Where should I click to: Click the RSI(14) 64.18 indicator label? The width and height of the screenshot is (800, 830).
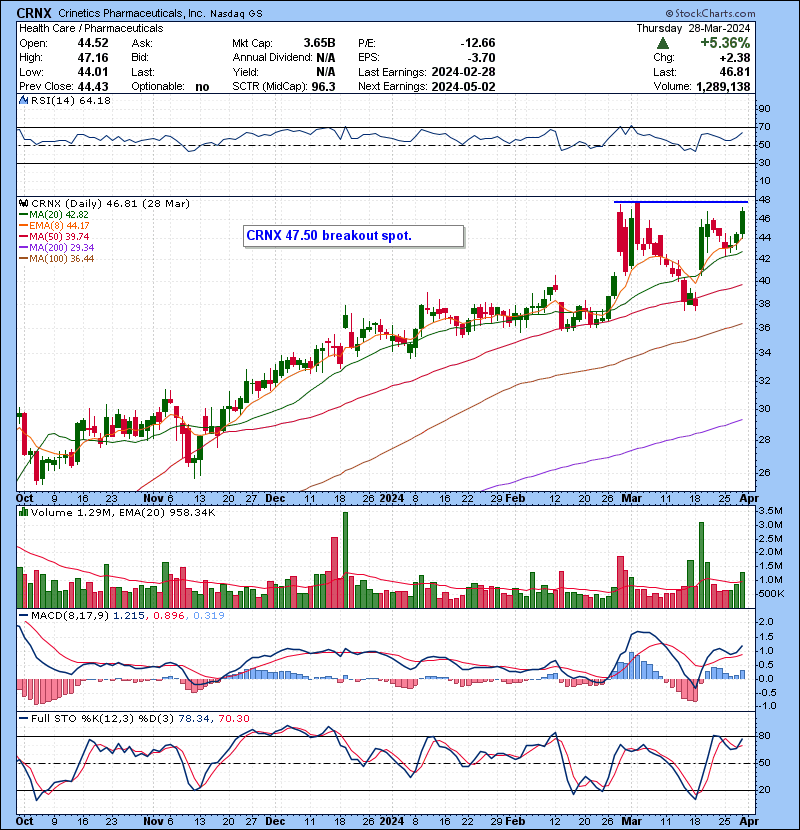[71, 101]
